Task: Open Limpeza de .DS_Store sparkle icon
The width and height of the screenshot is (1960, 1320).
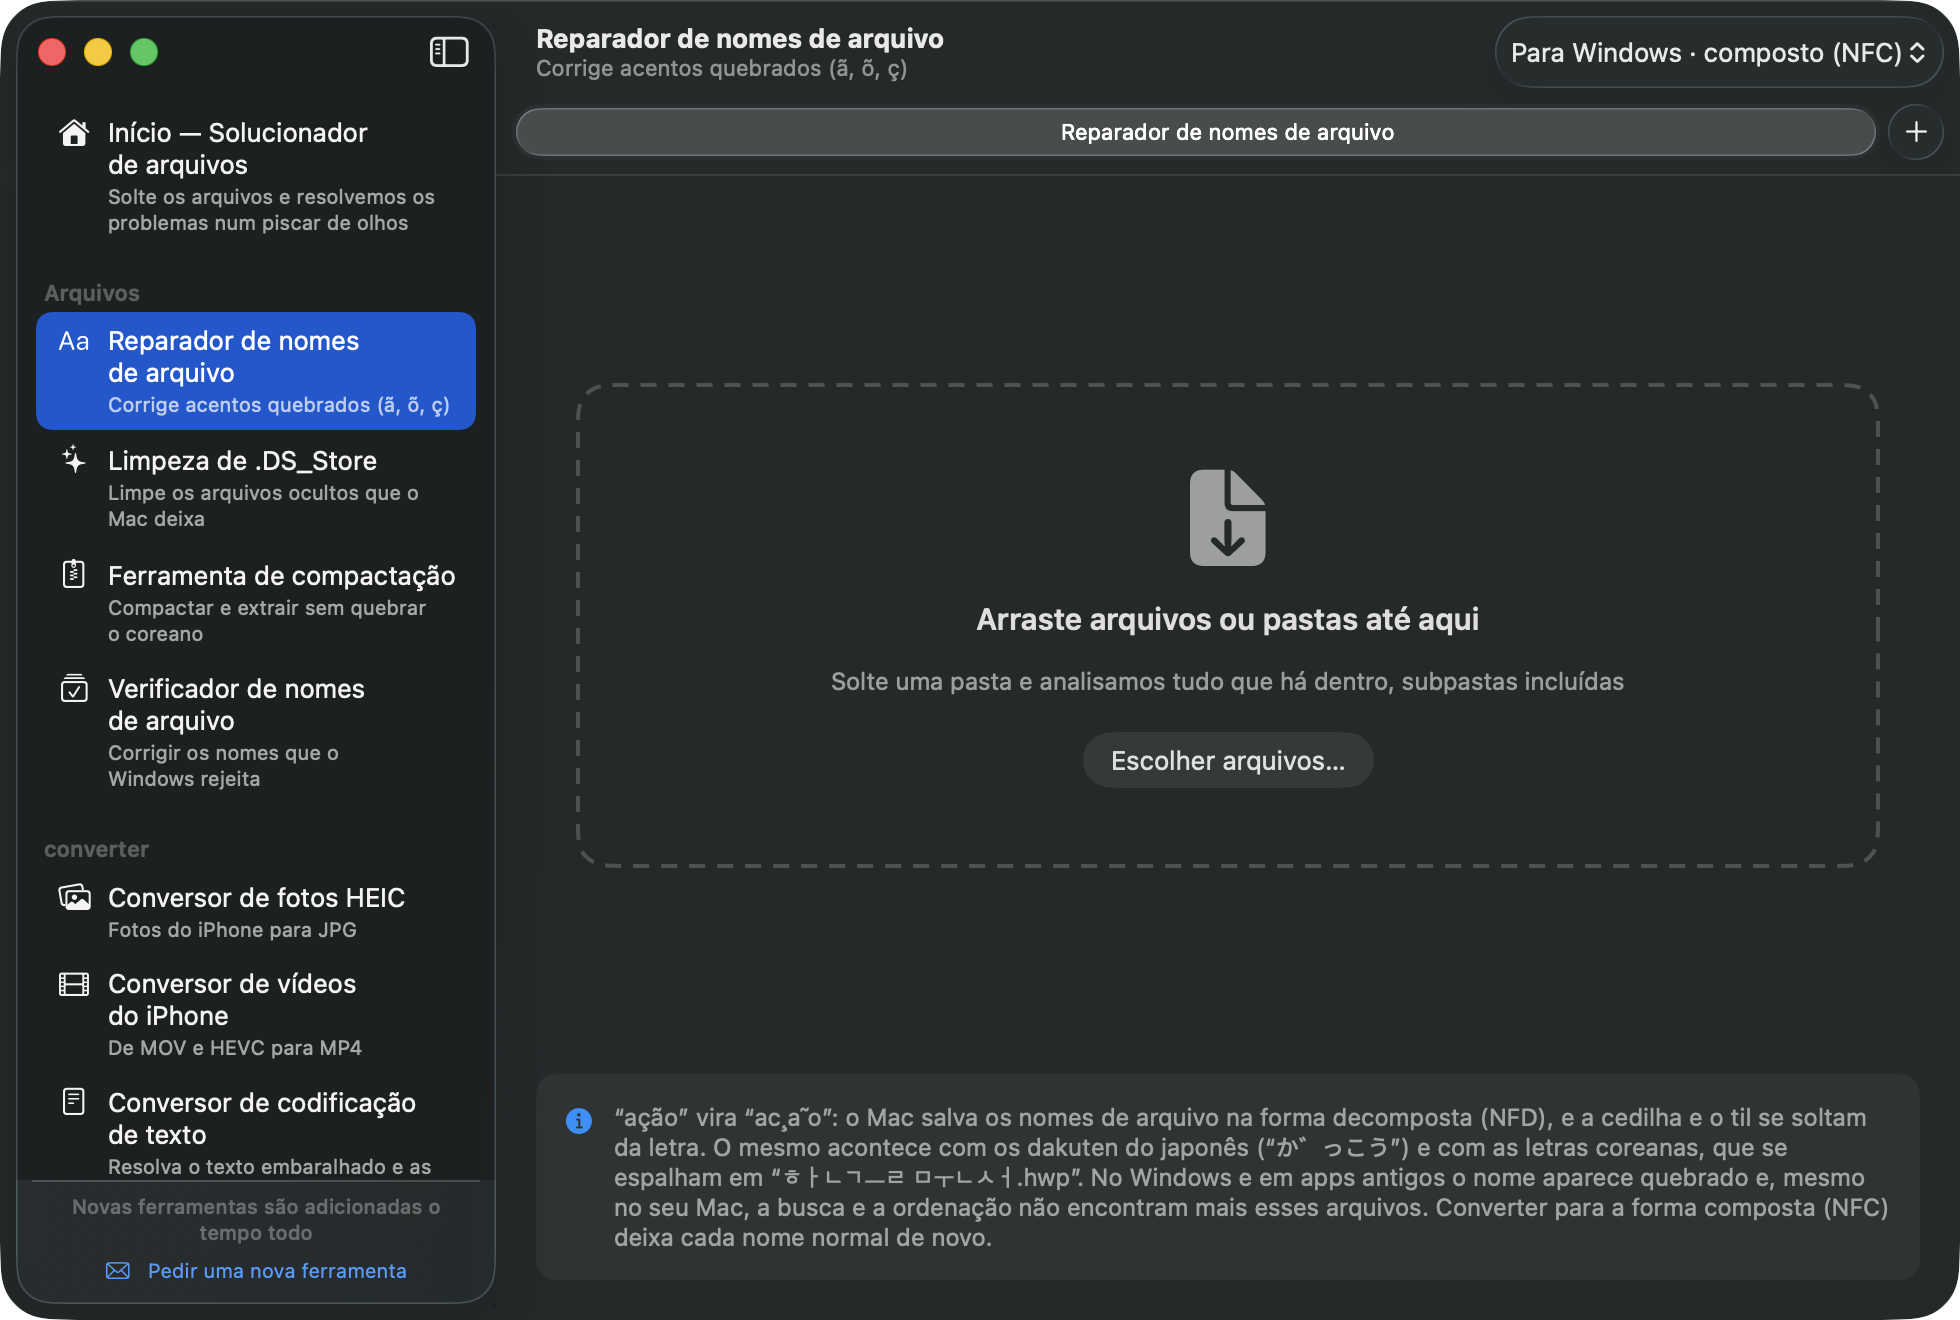Action: tap(74, 460)
